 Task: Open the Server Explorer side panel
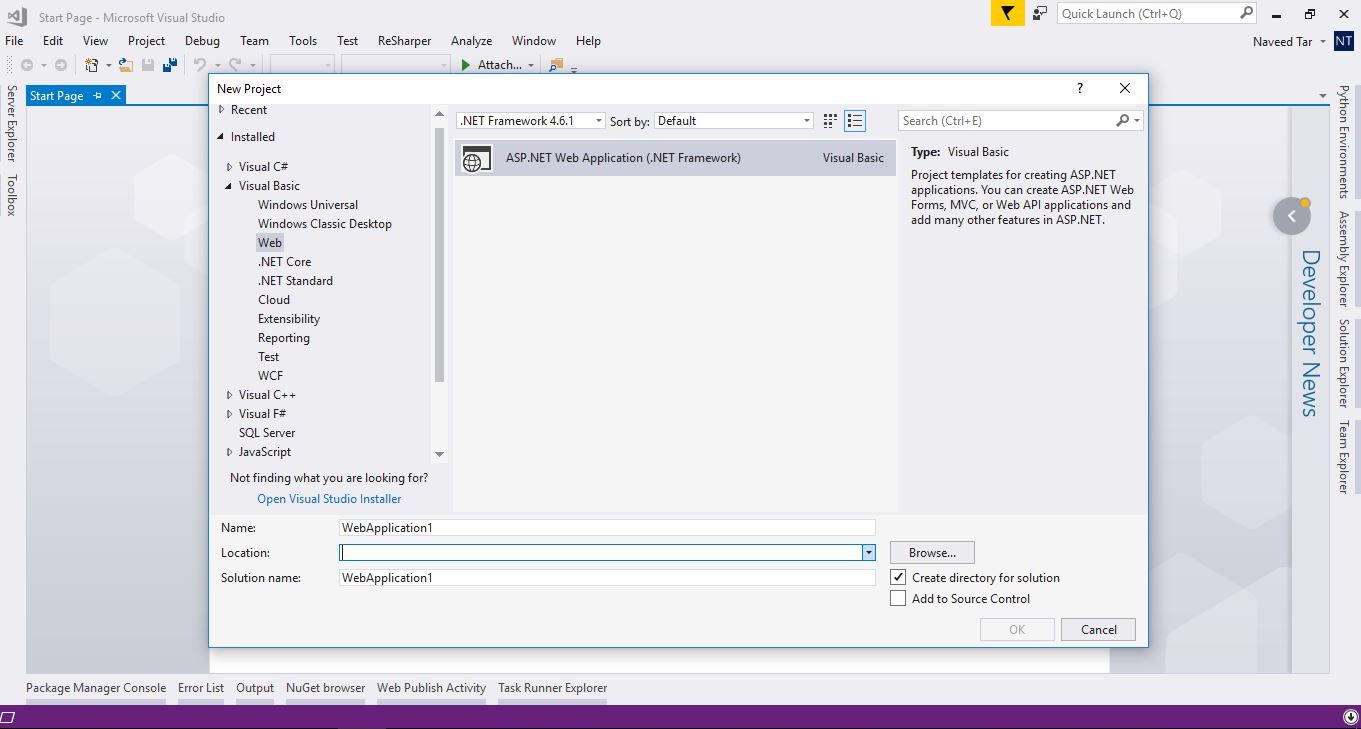click(x=12, y=123)
